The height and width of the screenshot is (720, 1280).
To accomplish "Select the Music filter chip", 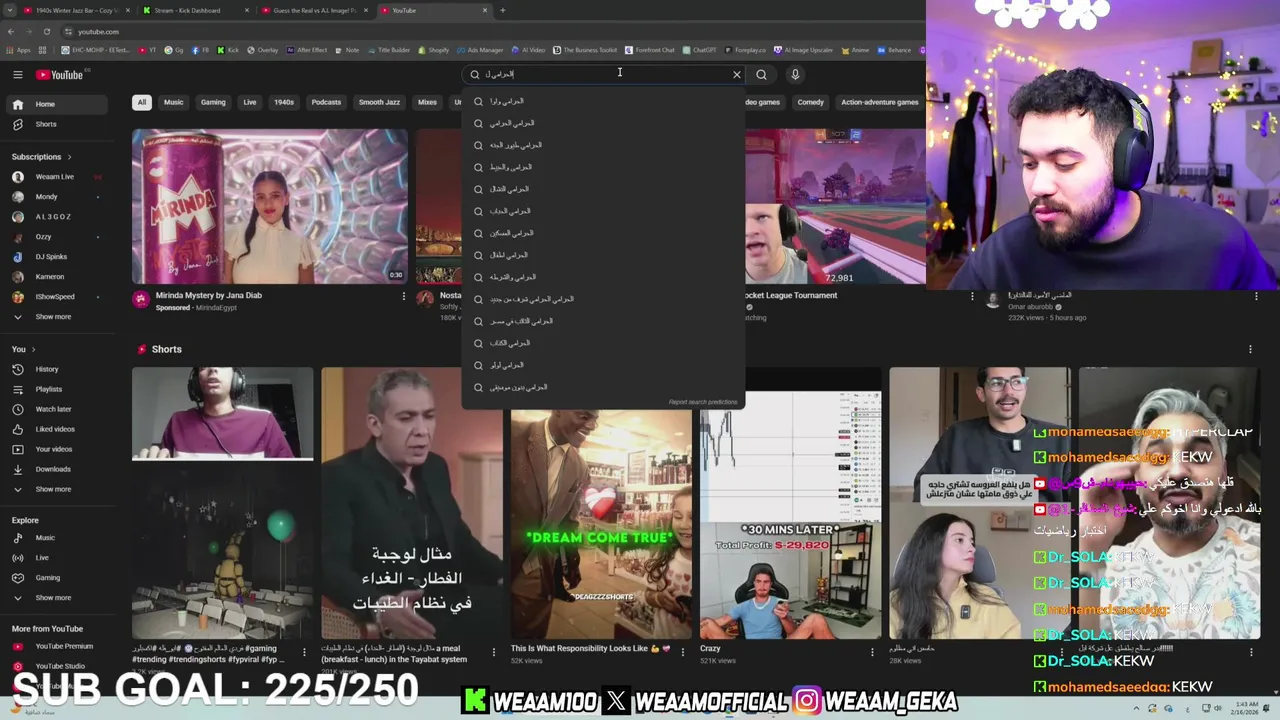I will click(174, 102).
